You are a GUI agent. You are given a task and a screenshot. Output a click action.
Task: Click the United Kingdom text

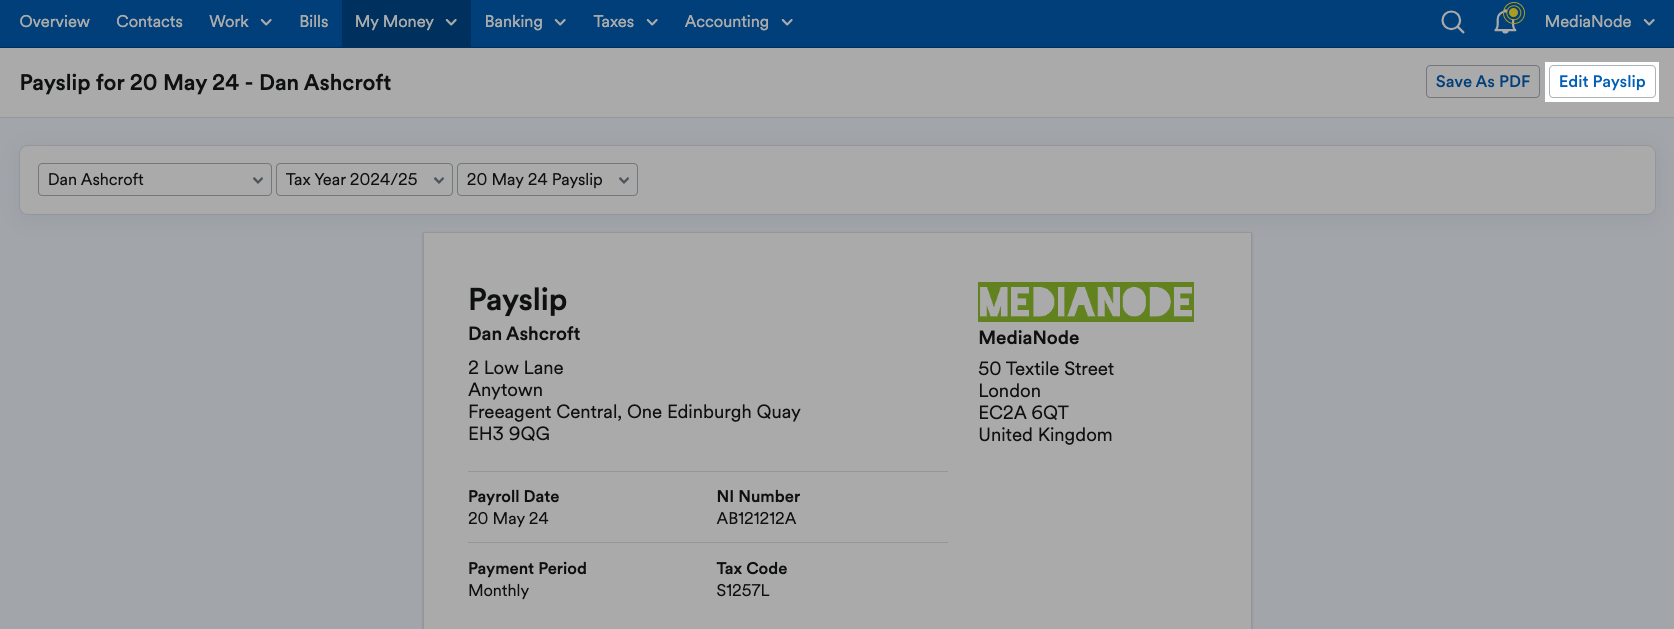[1045, 435]
